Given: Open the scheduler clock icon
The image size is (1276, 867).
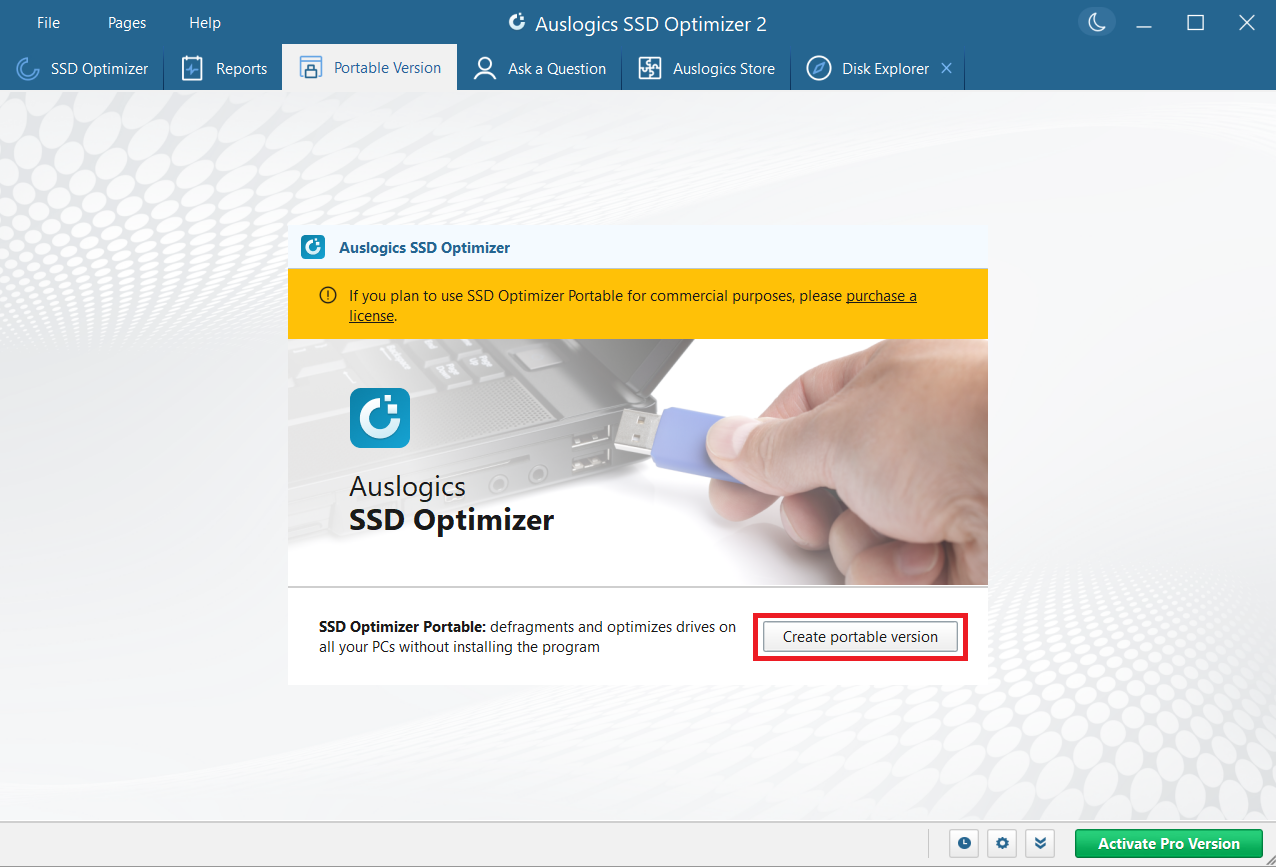Looking at the screenshot, I should pos(964,843).
